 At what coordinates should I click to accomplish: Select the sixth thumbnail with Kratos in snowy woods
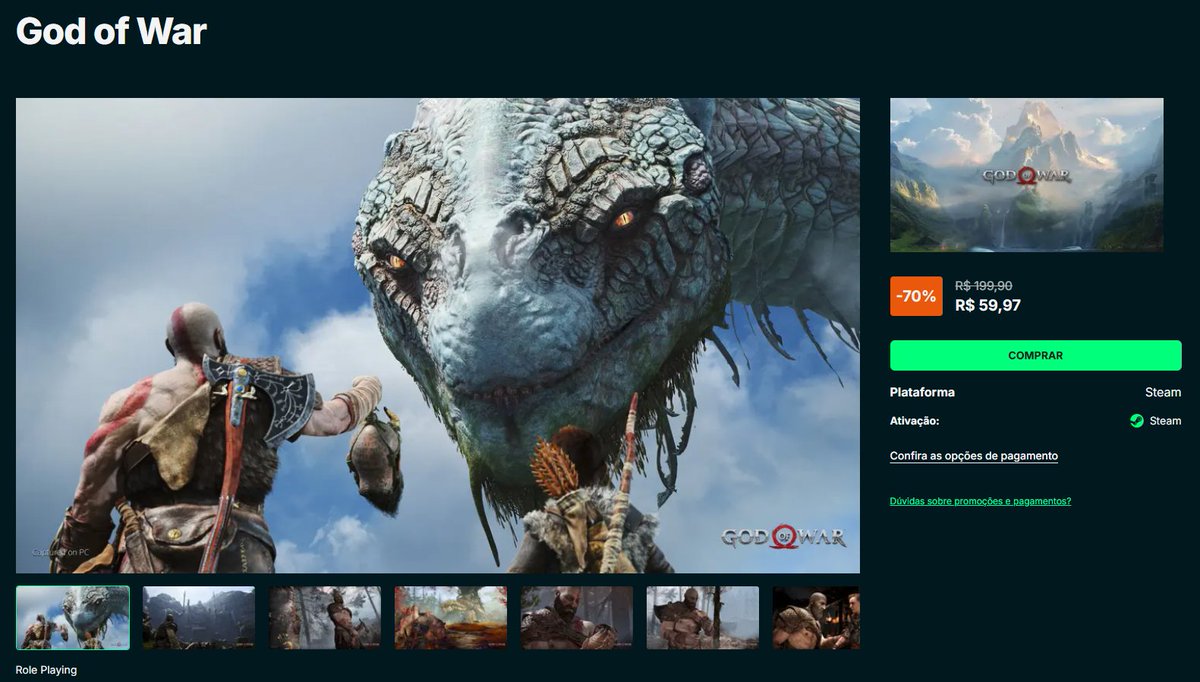pyautogui.click(x=703, y=618)
